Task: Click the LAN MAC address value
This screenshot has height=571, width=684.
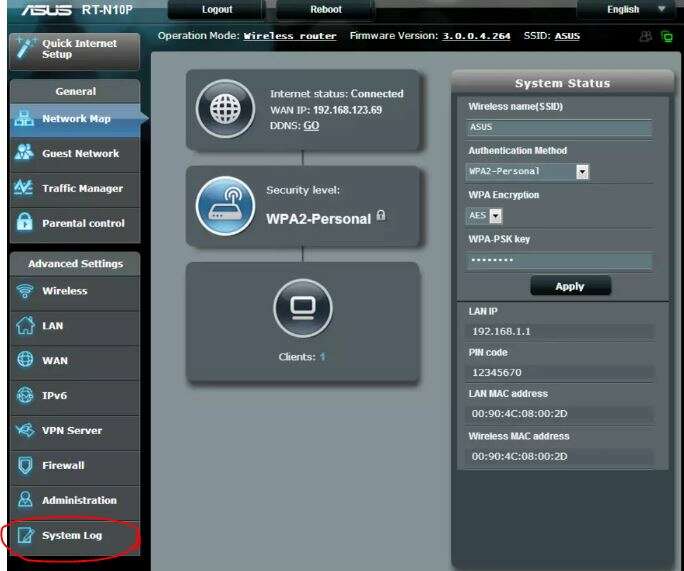Action: (x=520, y=414)
